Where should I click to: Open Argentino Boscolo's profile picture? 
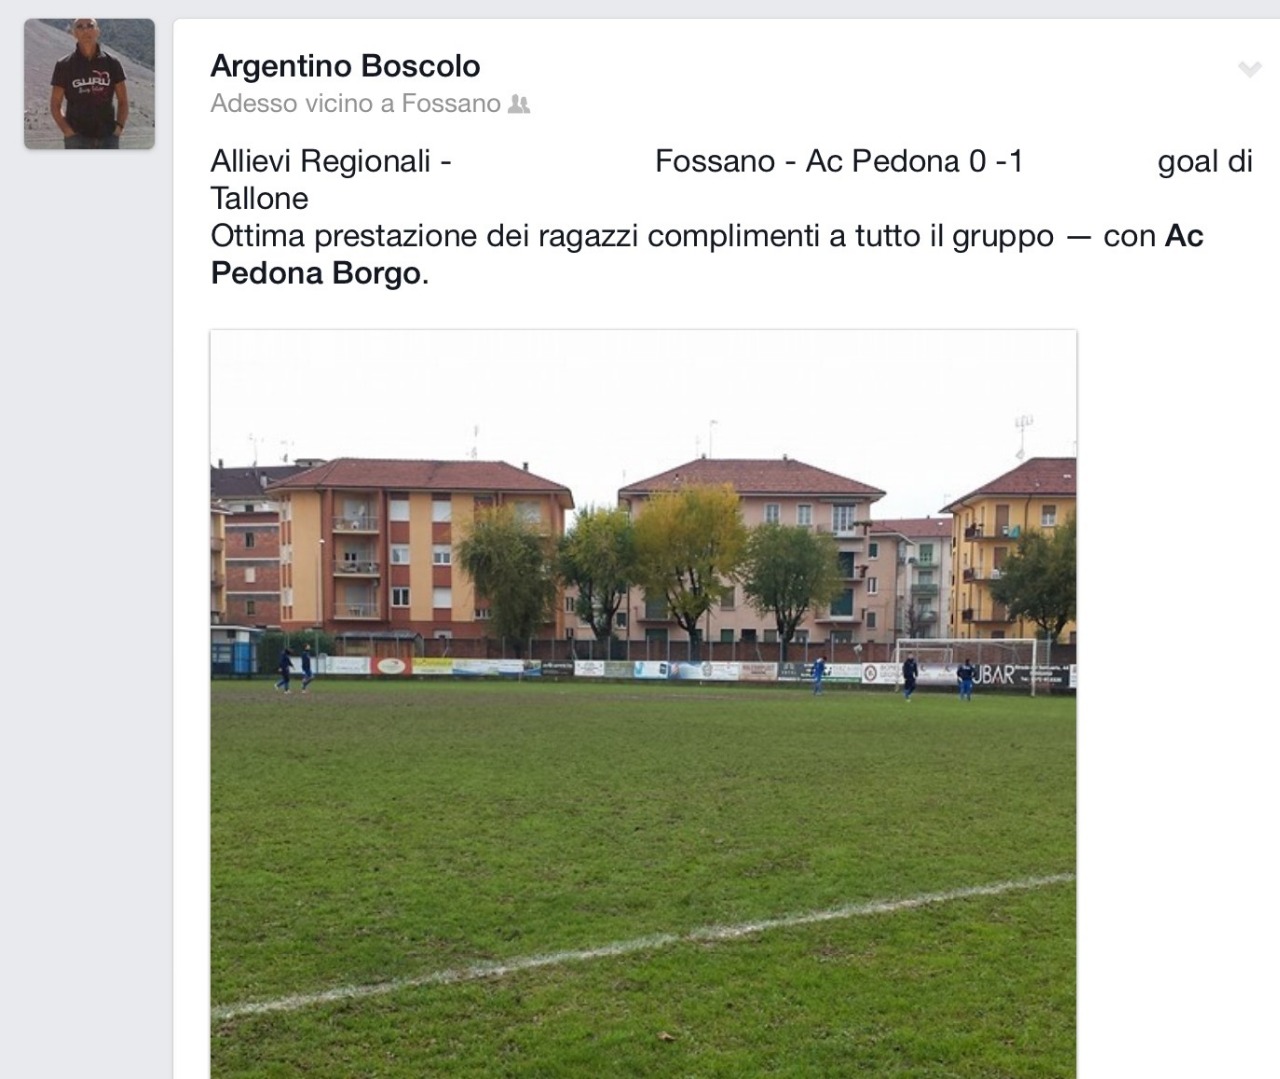tap(89, 84)
